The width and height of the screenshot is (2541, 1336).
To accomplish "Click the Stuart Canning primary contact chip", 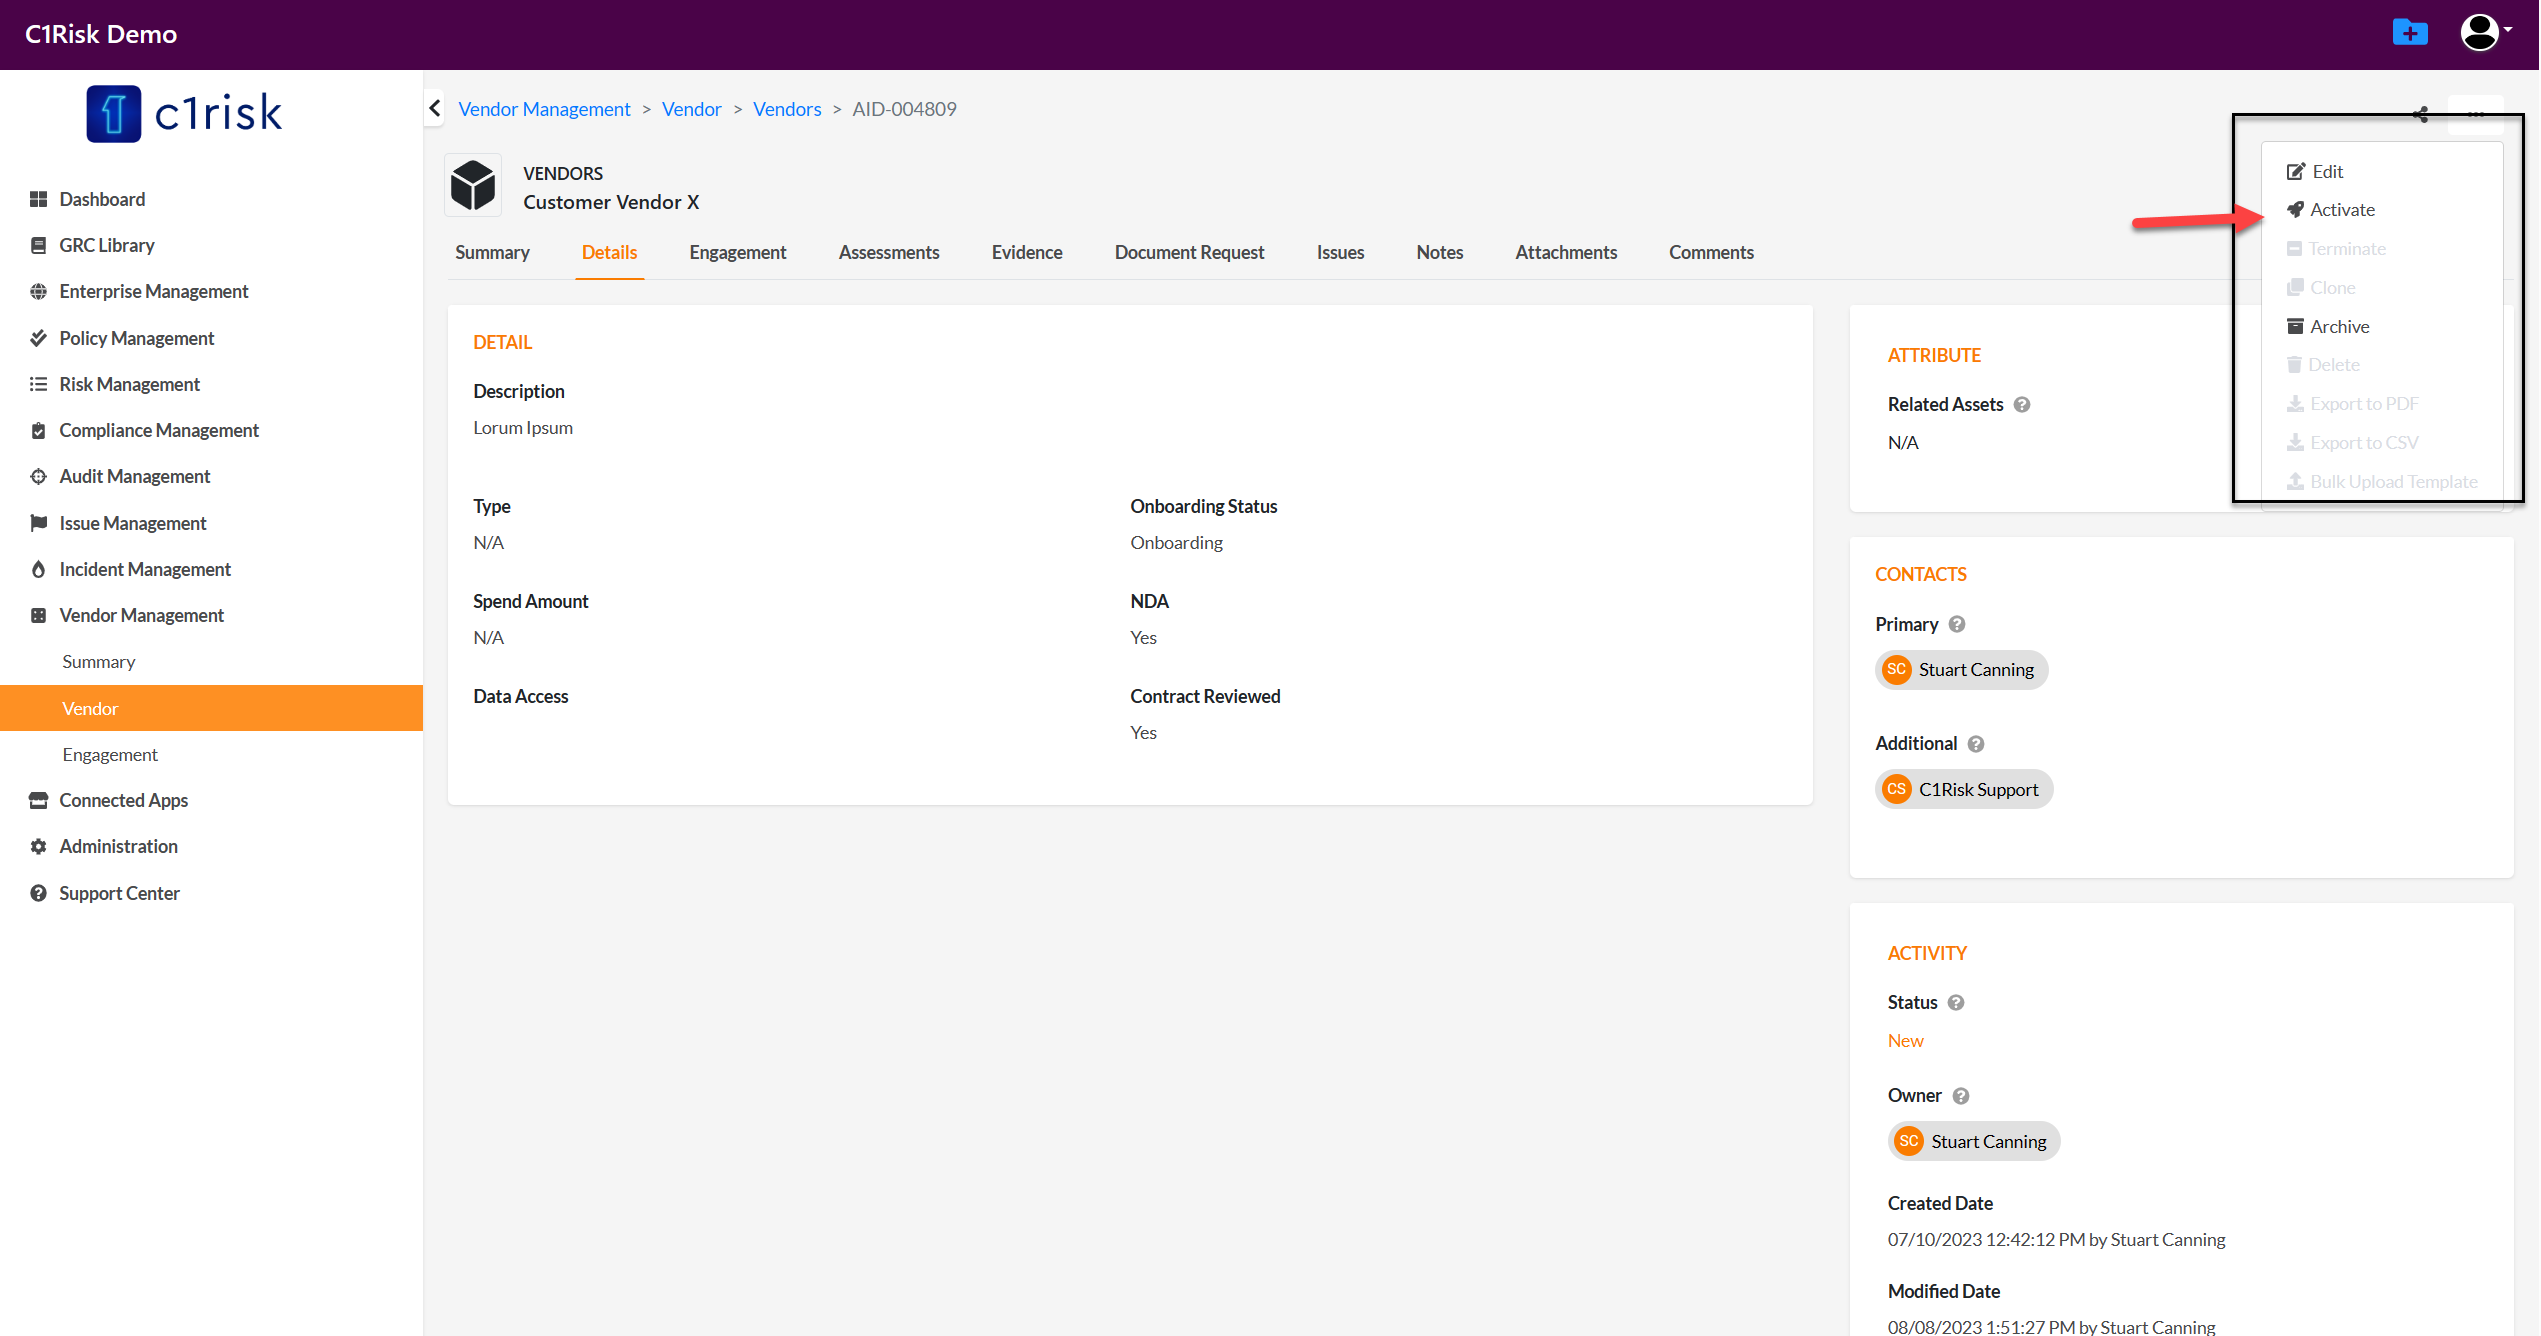I will [x=1960, y=670].
